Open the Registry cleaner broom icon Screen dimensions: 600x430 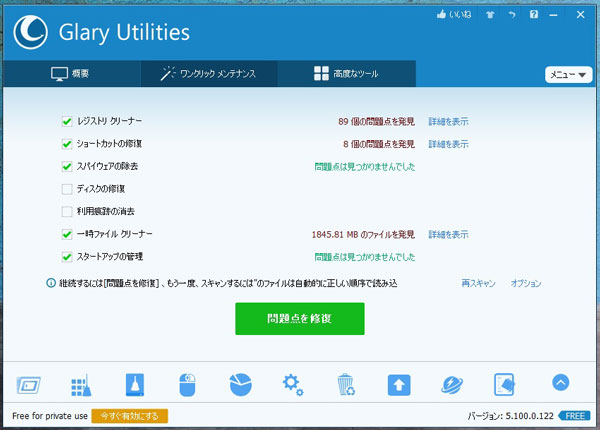coord(81,385)
